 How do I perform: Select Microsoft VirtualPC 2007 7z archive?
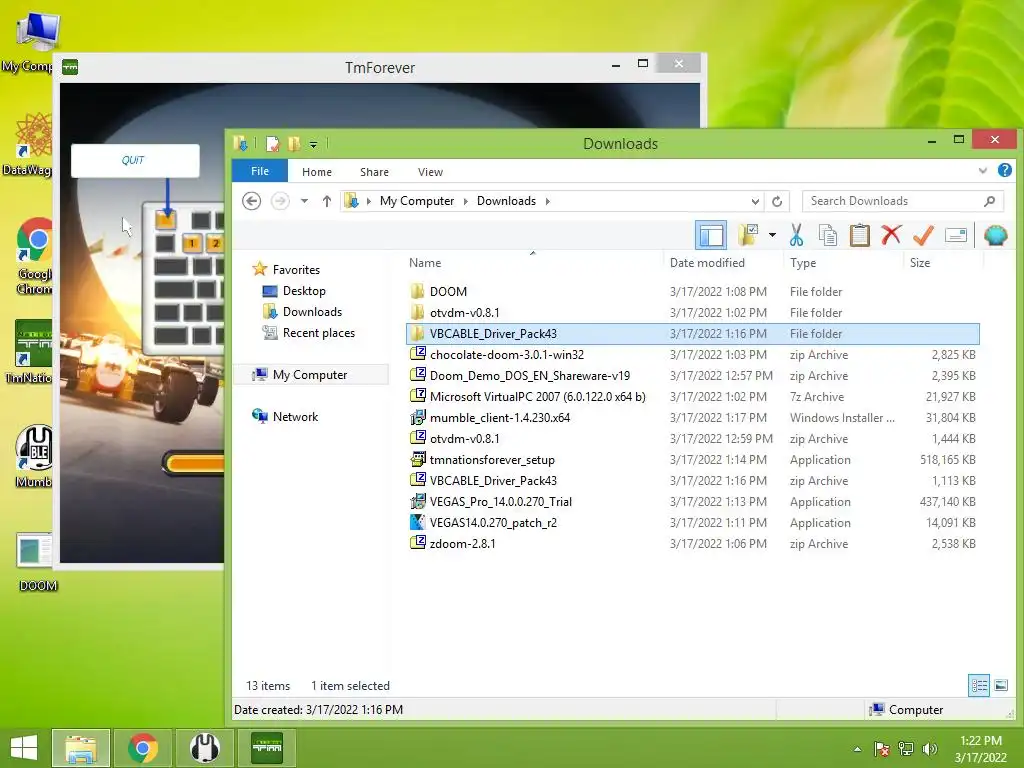pyautogui.click(x=692, y=396)
